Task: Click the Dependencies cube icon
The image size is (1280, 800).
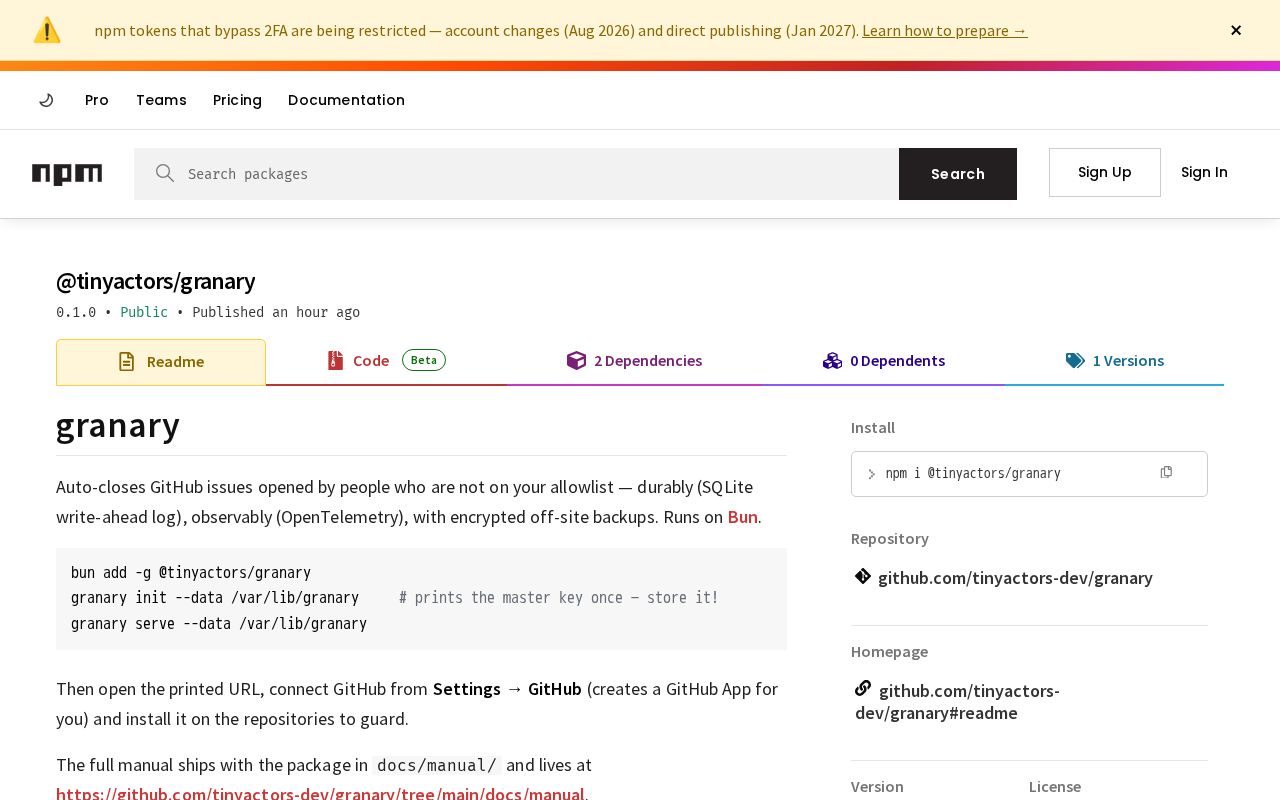Action: (576, 360)
